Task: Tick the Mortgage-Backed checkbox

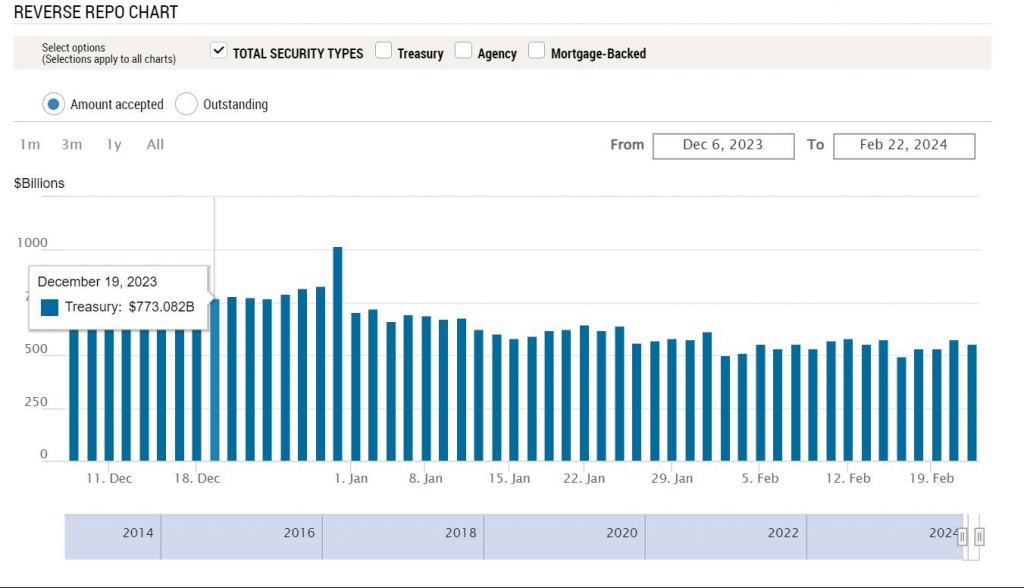Action: pyautogui.click(x=537, y=52)
